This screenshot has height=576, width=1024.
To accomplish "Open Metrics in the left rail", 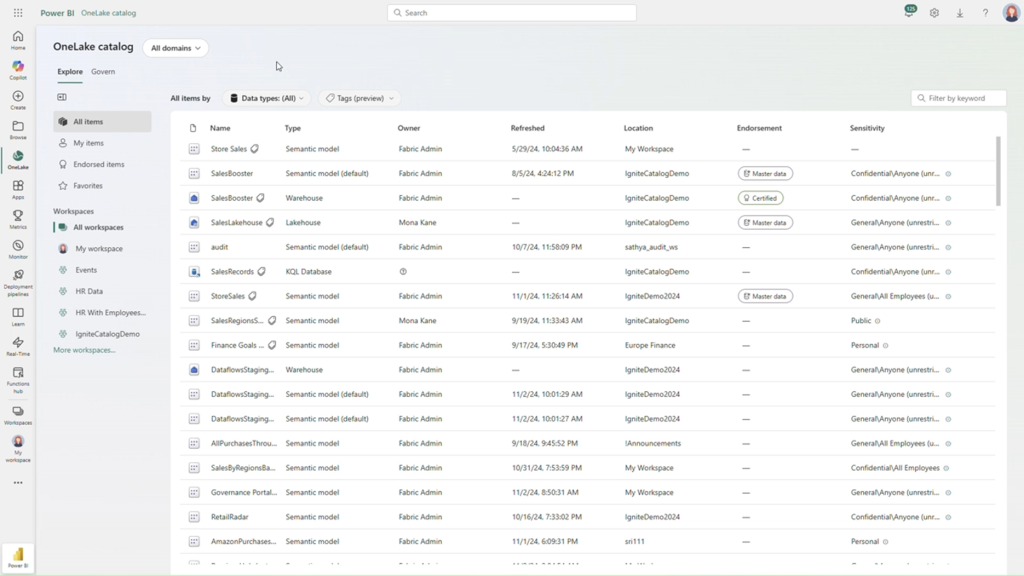I will (x=18, y=219).
